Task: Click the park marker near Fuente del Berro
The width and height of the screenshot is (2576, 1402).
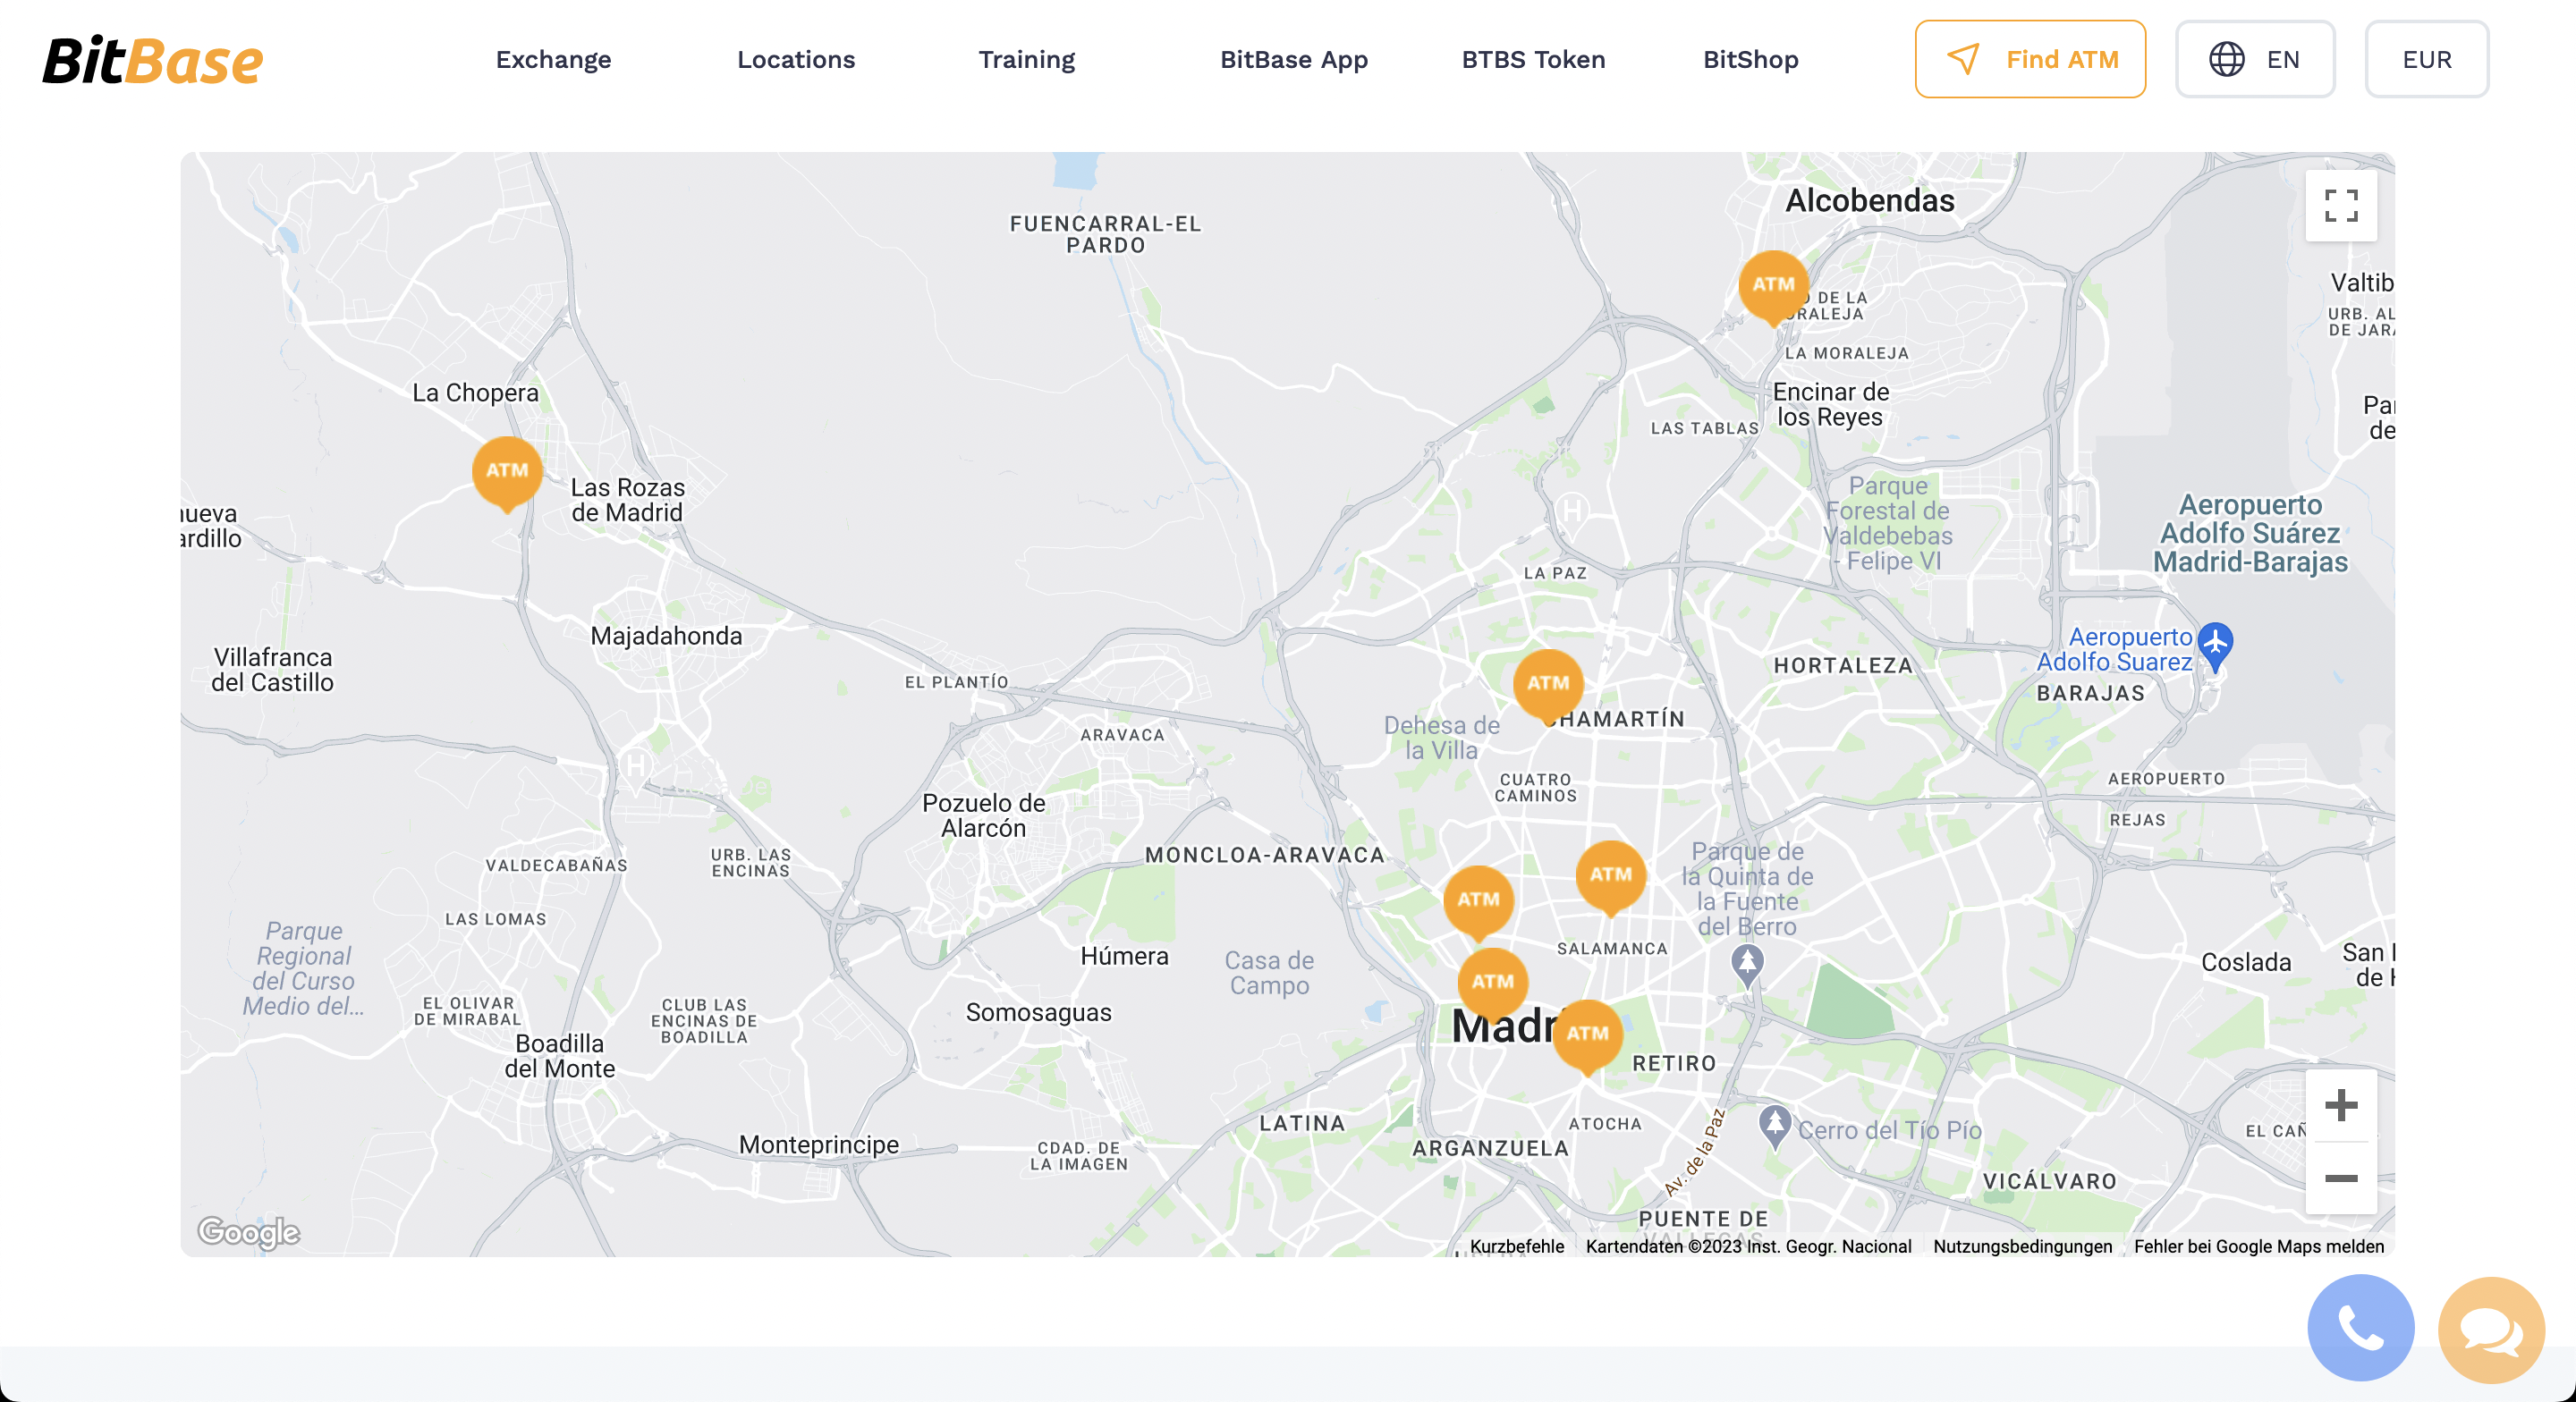Action: click(x=1747, y=966)
